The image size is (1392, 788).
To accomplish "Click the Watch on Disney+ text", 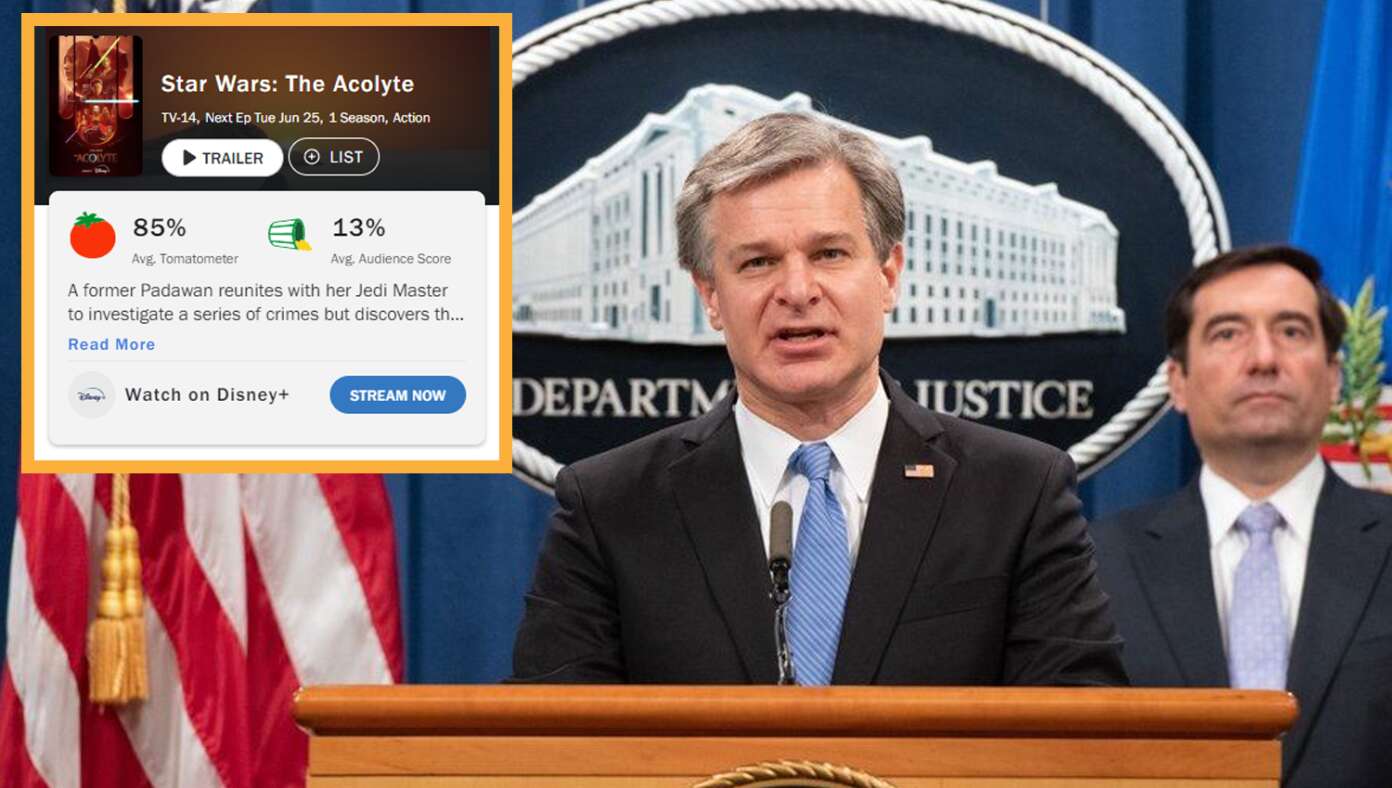I will pos(207,395).
